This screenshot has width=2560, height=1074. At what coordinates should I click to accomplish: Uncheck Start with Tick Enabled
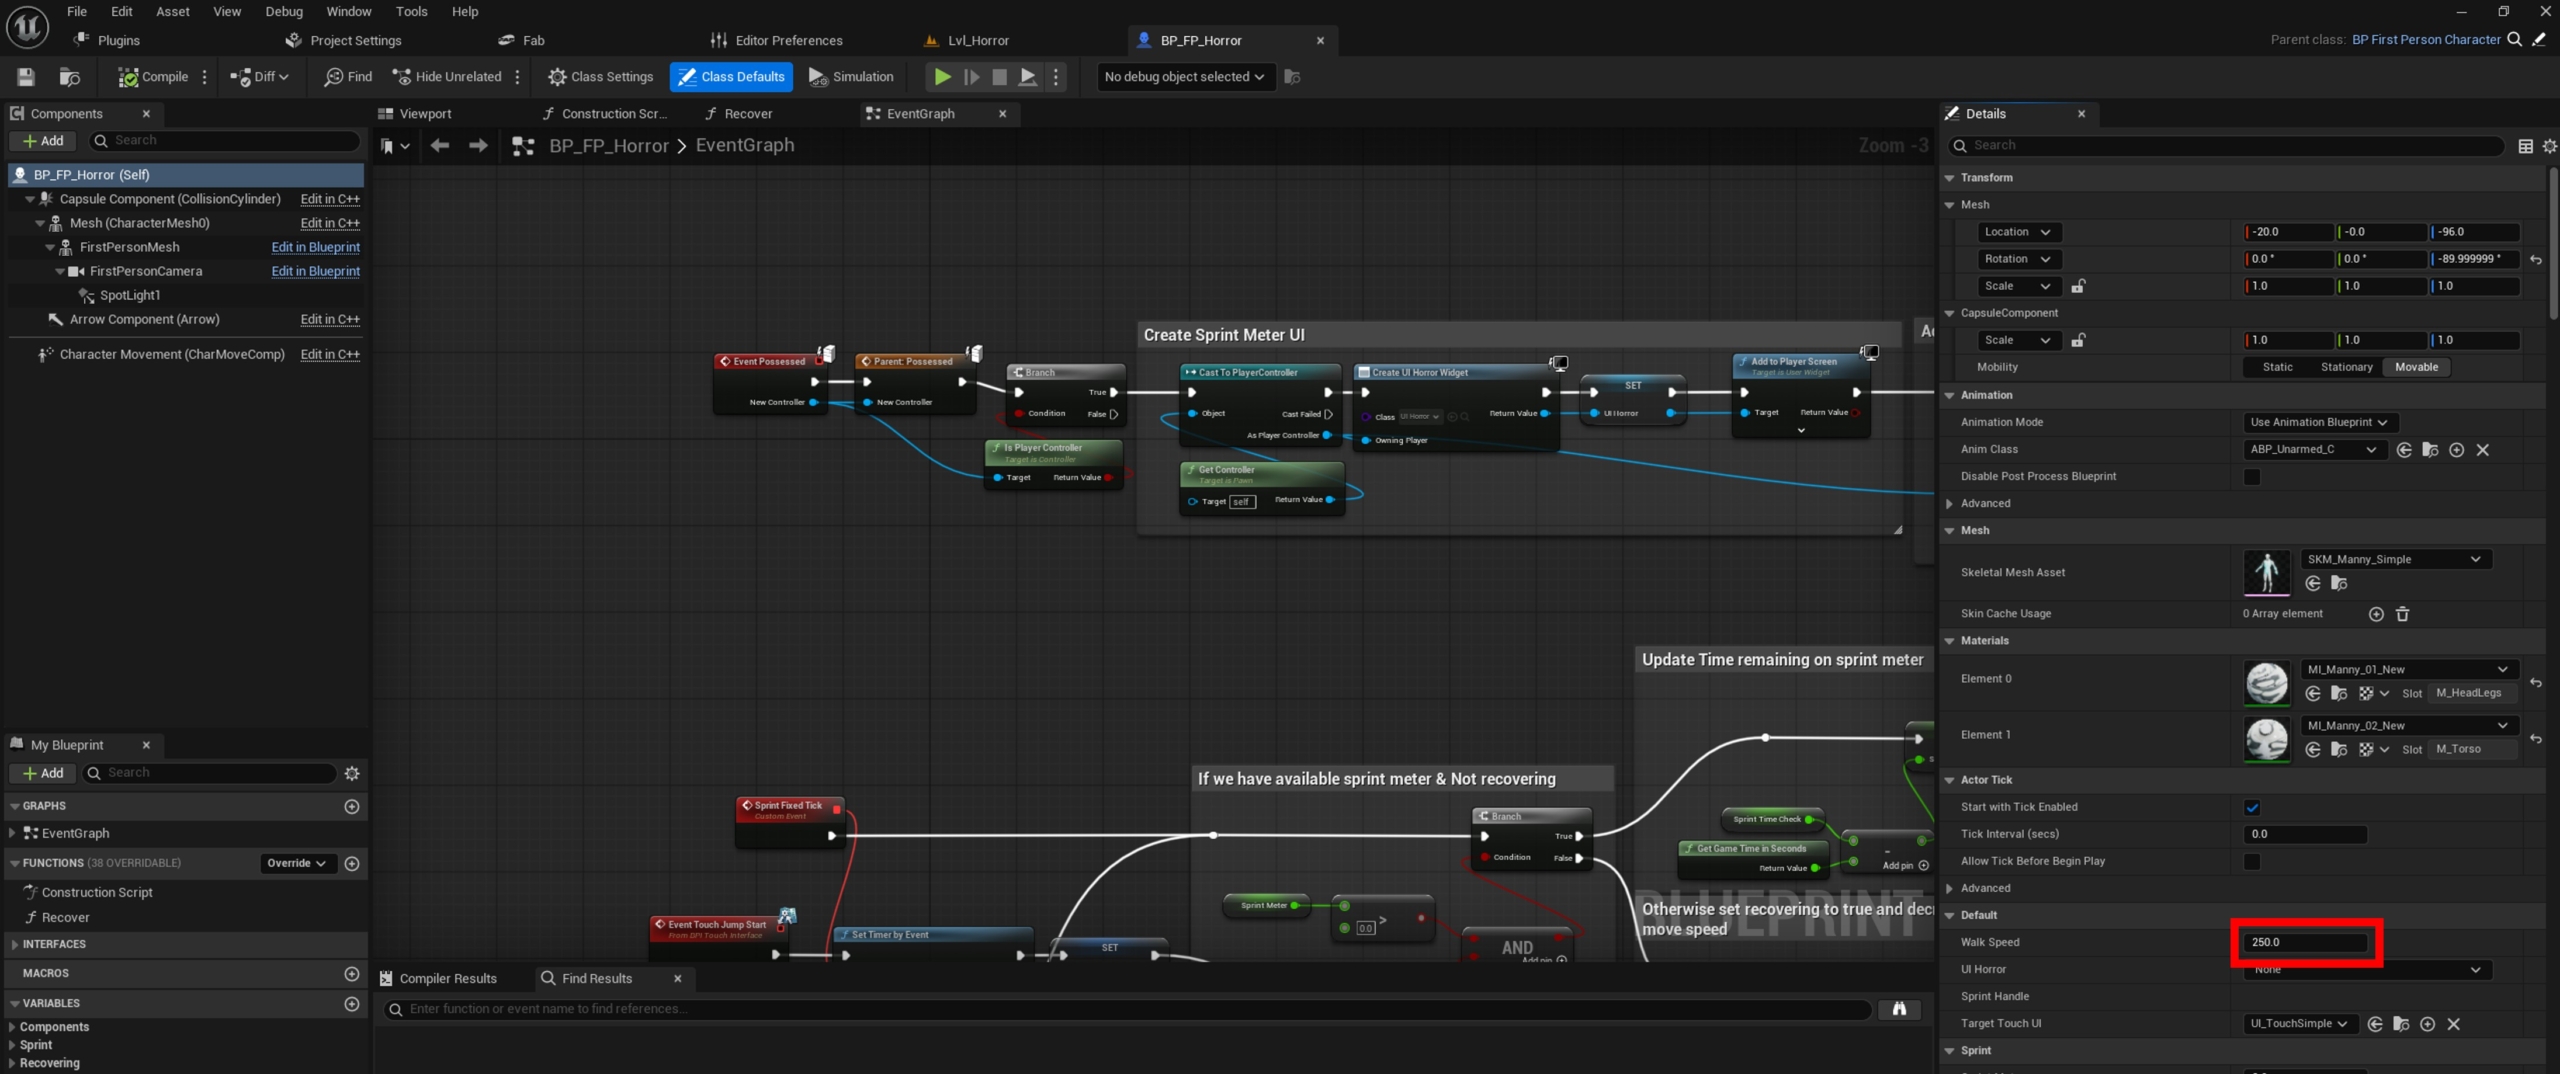pos(2252,807)
